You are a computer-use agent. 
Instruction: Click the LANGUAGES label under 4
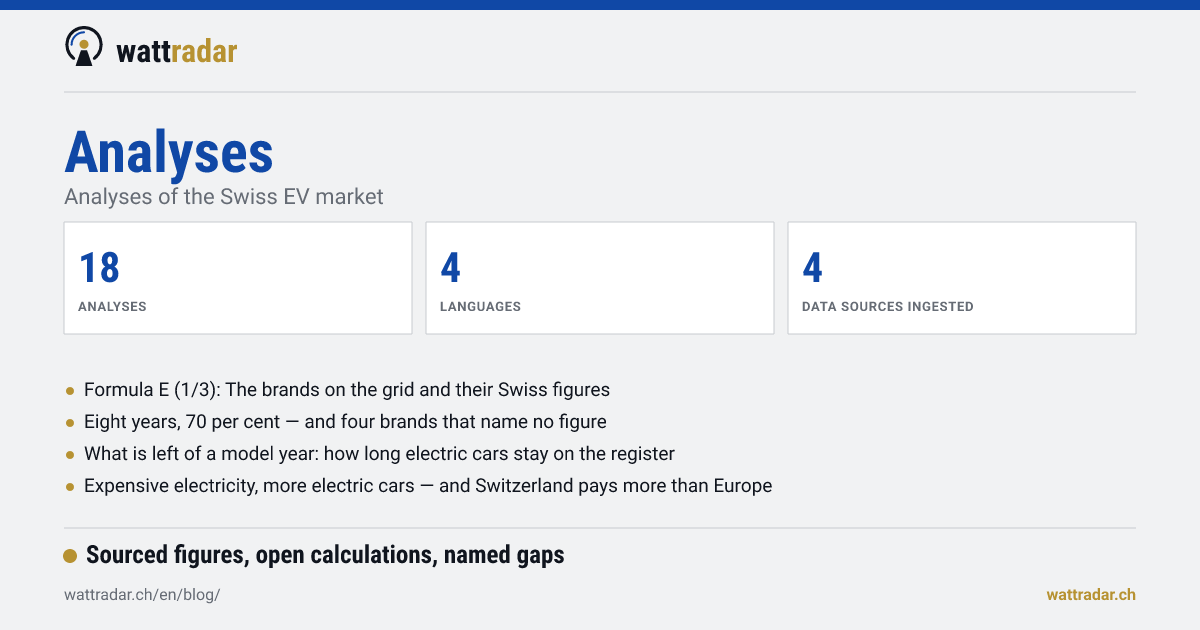click(480, 307)
